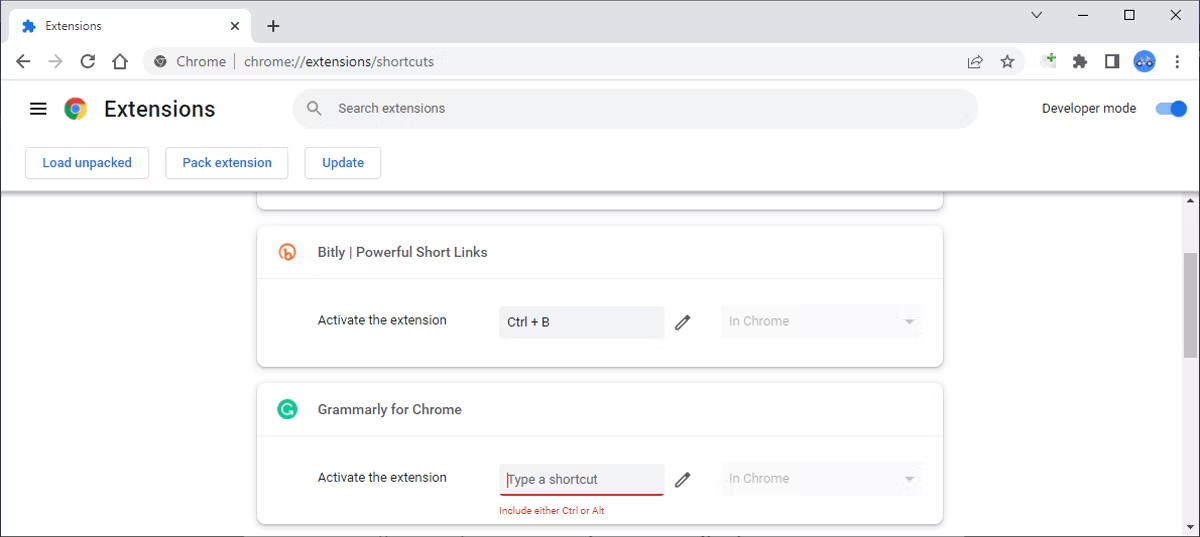Click the Extensions page title text

159,109
